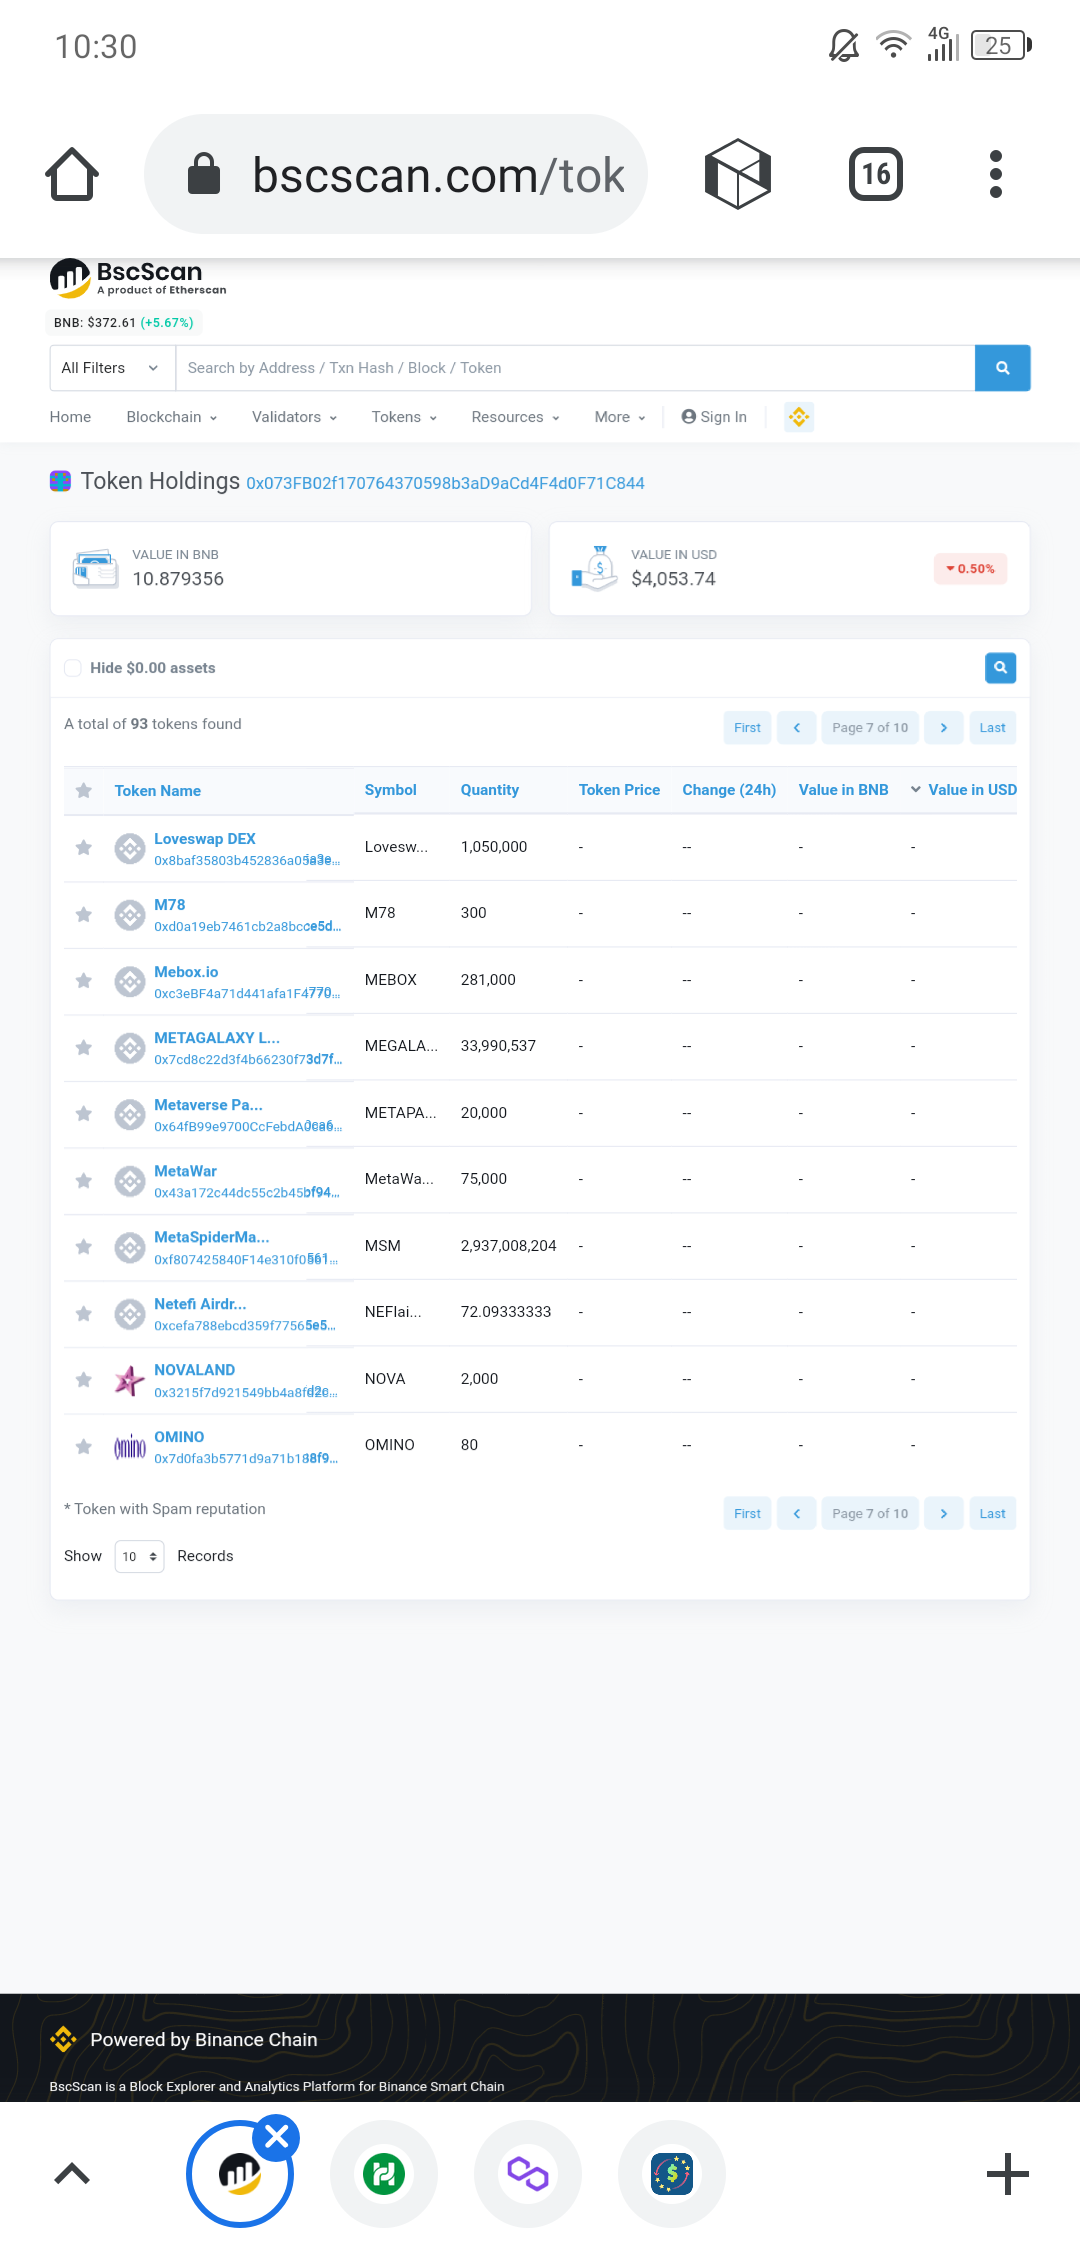1080x2246 pixels.
Task: Expand the More menu
Action: click(620, 417)
